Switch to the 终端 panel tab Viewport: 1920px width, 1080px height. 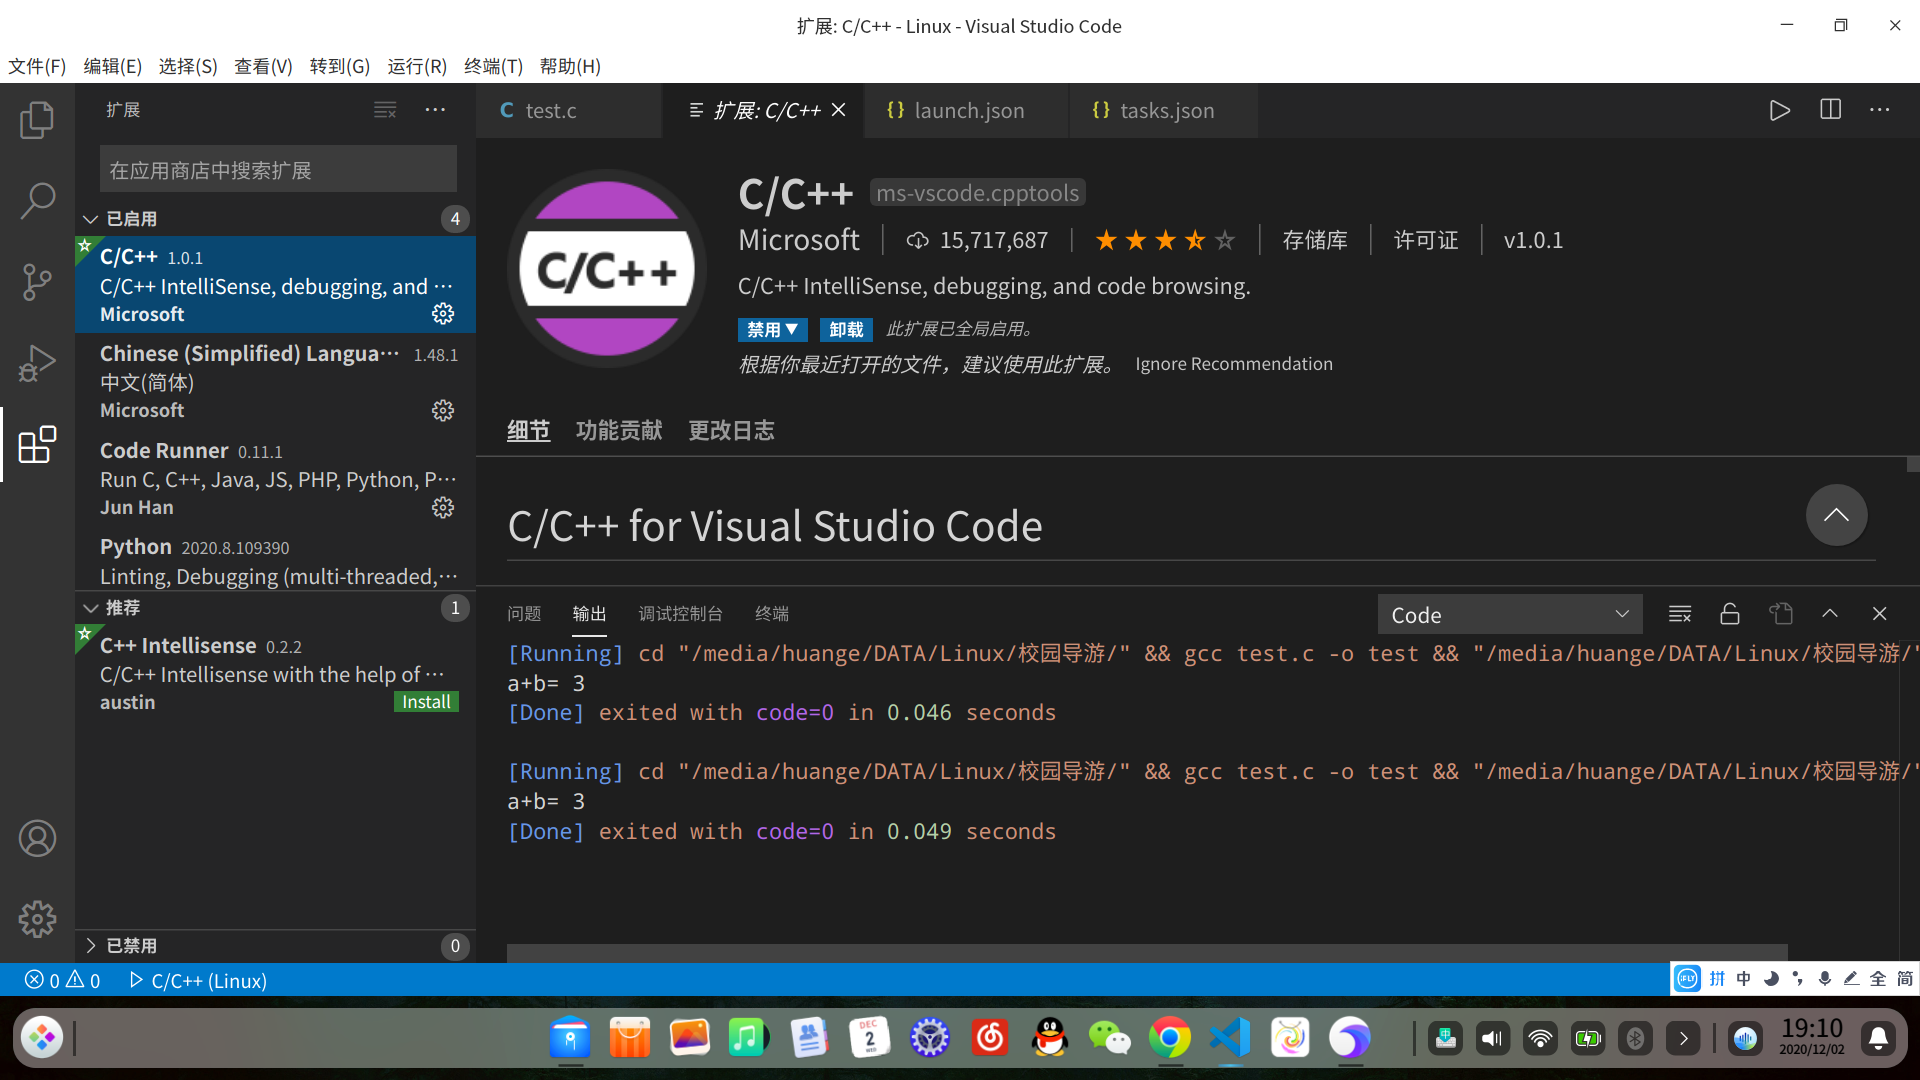772,613
